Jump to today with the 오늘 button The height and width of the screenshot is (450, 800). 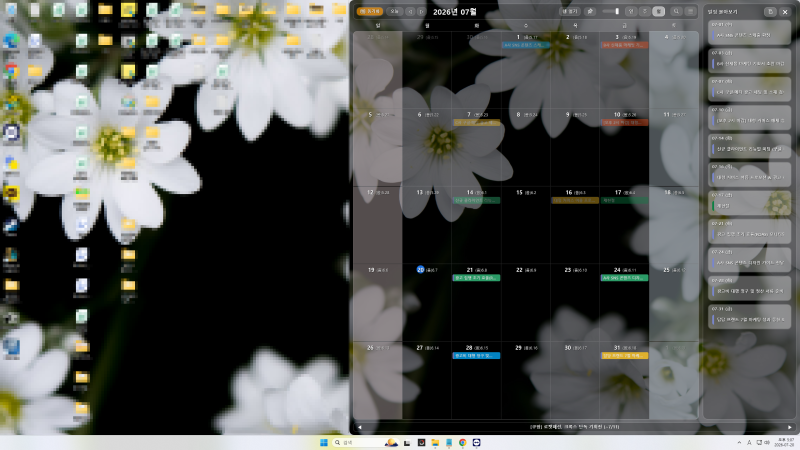tap(394, 11)
